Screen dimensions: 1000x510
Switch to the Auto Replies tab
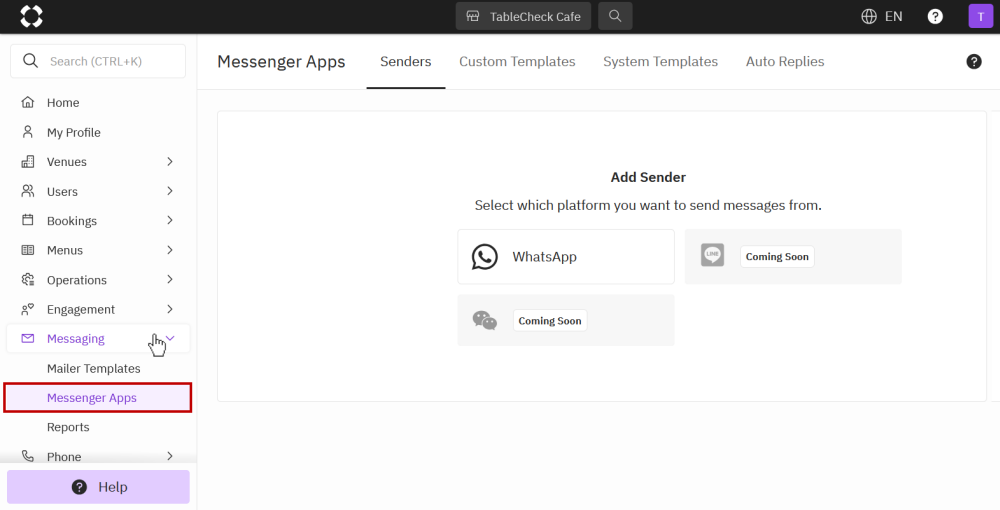tap(785, 61)
